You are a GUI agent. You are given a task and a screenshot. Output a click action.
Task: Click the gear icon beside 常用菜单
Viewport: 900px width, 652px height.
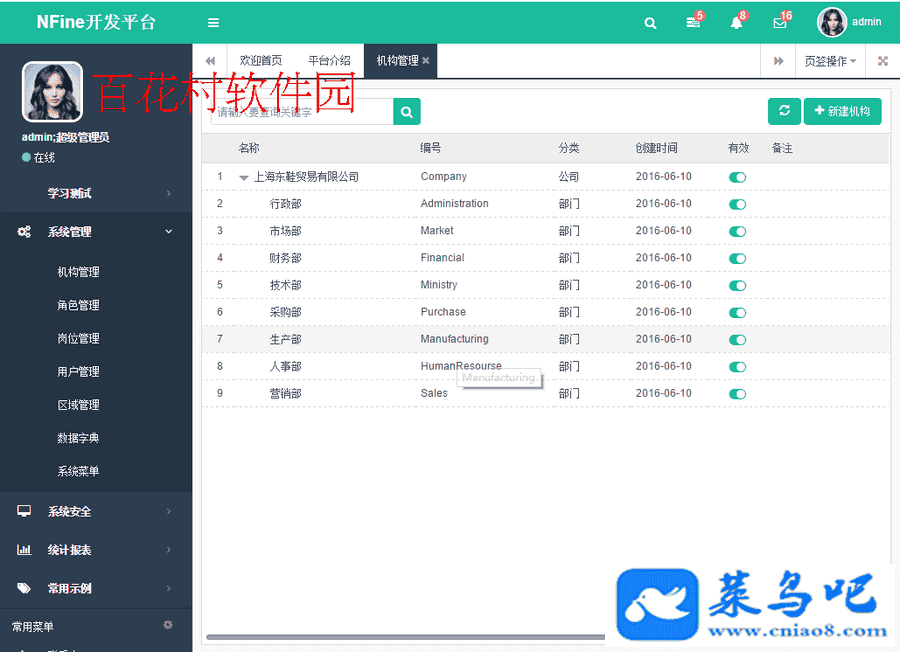(168, 625)
